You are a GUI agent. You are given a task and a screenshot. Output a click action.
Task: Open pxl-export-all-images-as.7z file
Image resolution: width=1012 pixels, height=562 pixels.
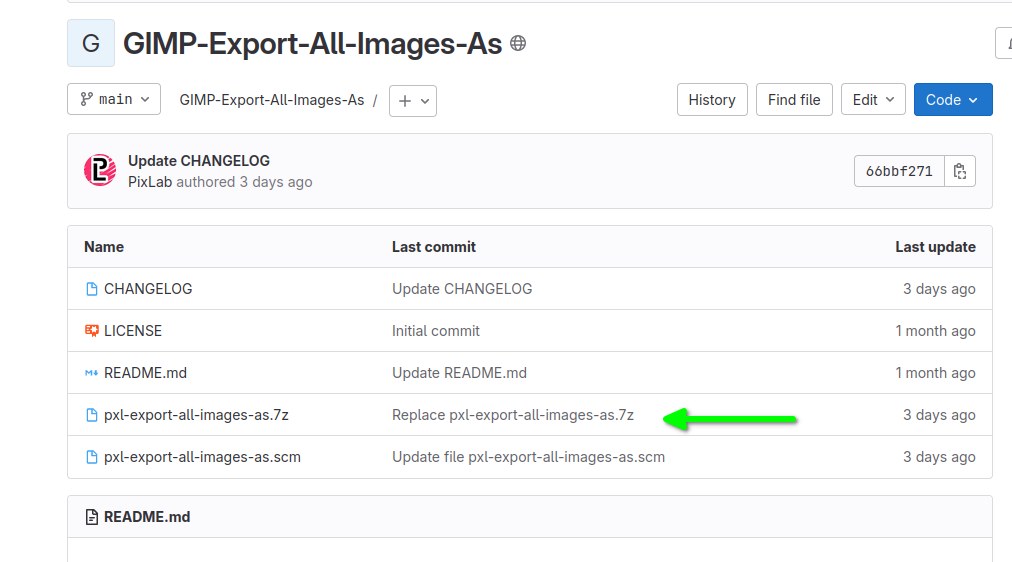196,415
